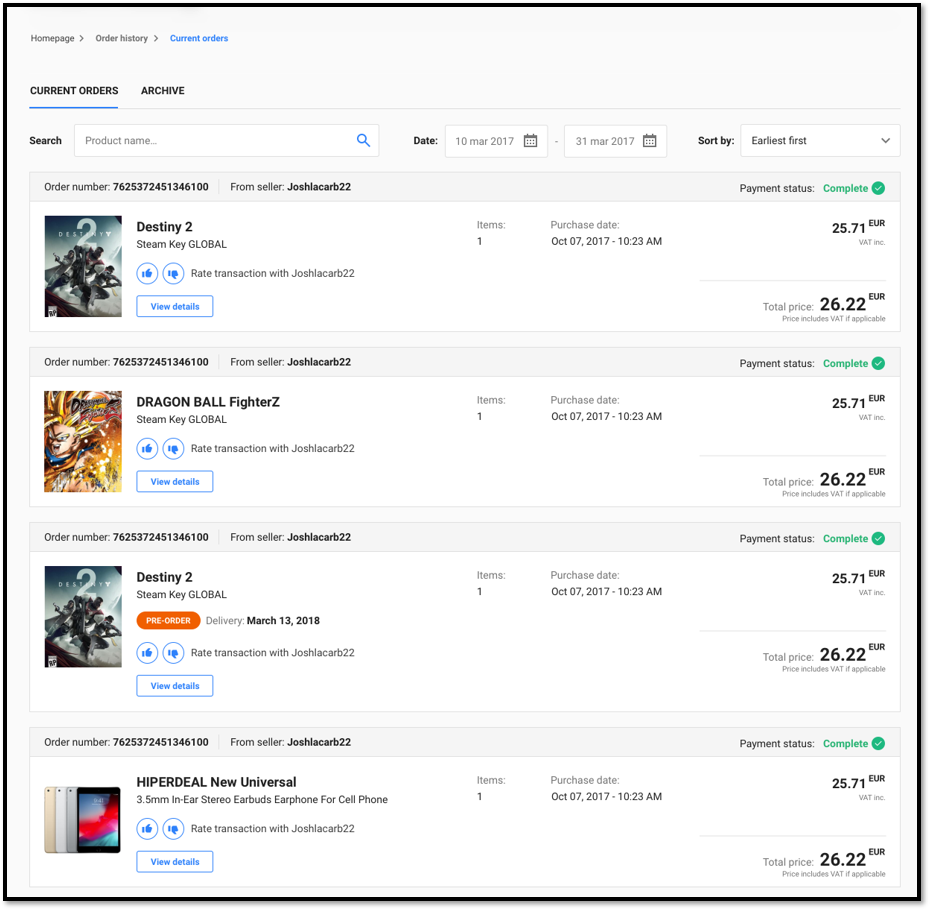The image size is (930, 910).
Task: Switch to the ARCHIVE tab
Action: coord(162,90)
